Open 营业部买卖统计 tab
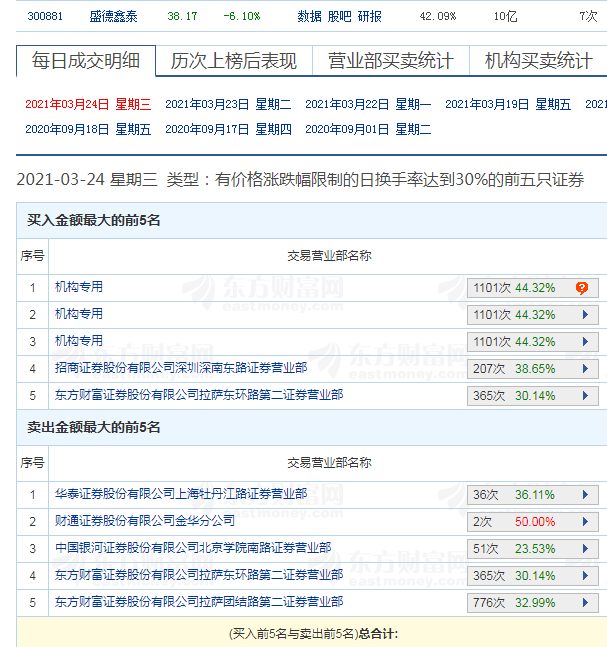This screenshot has width=607, height=647. pyautogui.click(x=391, y=61)
